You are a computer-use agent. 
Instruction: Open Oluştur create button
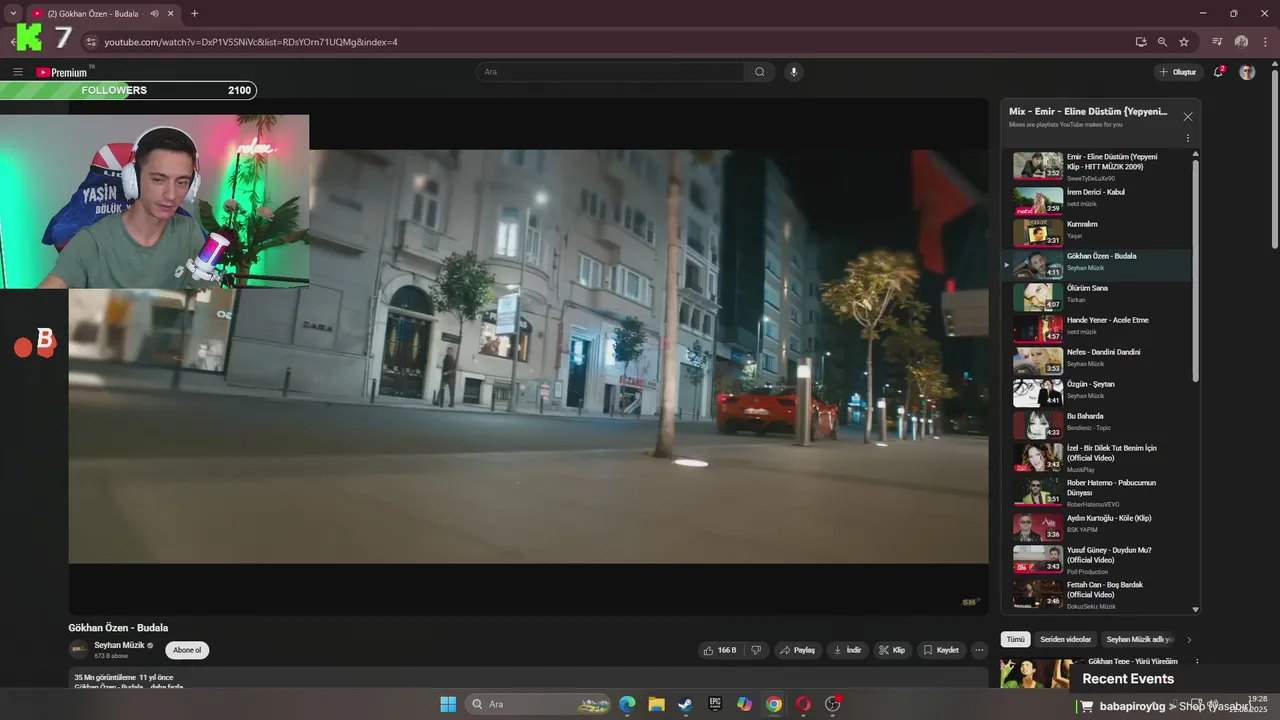1177,72
